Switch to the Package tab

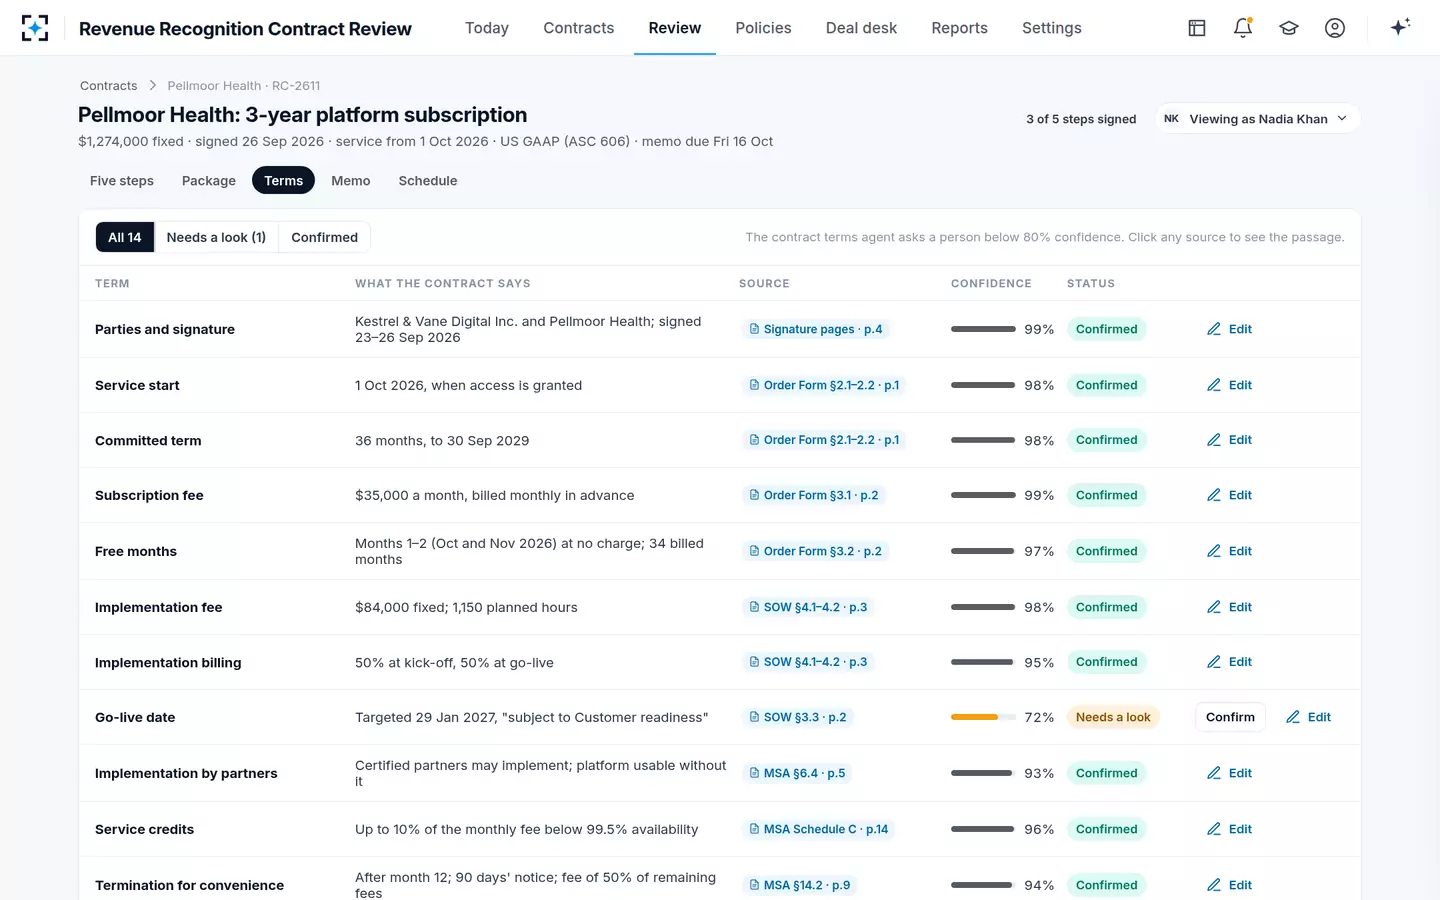[209, 181]
